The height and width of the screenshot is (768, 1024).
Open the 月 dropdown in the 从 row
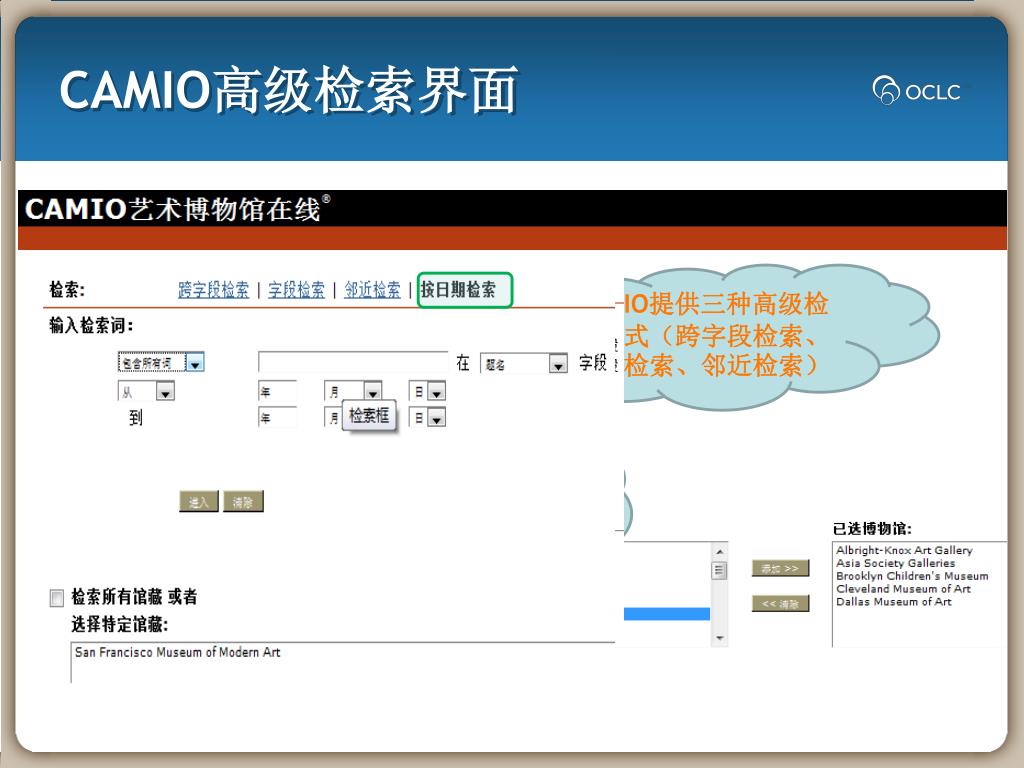(353, 391)
